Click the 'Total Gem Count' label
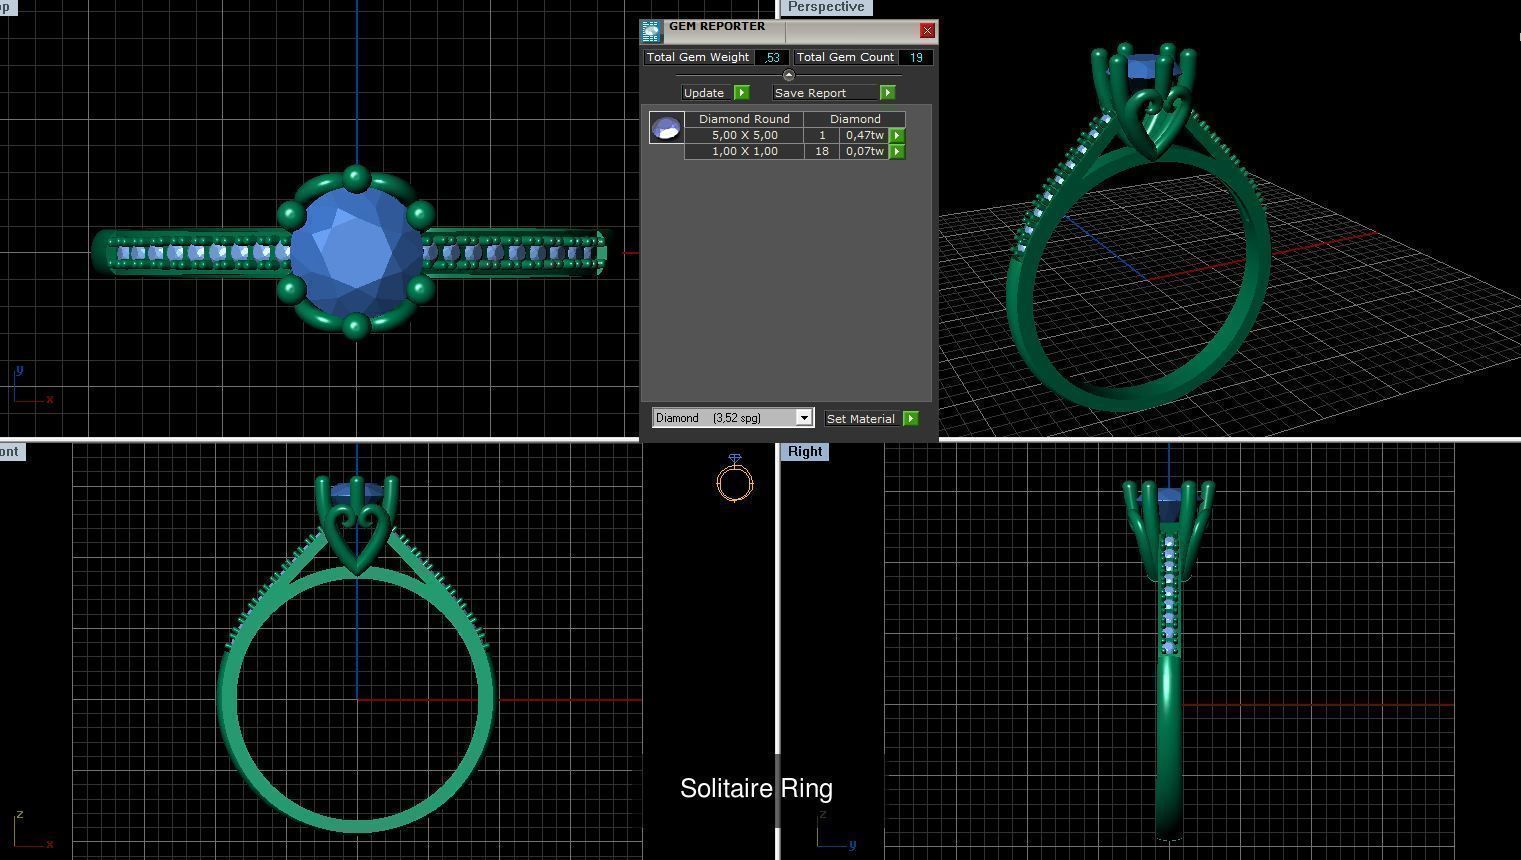 [845, 57]
